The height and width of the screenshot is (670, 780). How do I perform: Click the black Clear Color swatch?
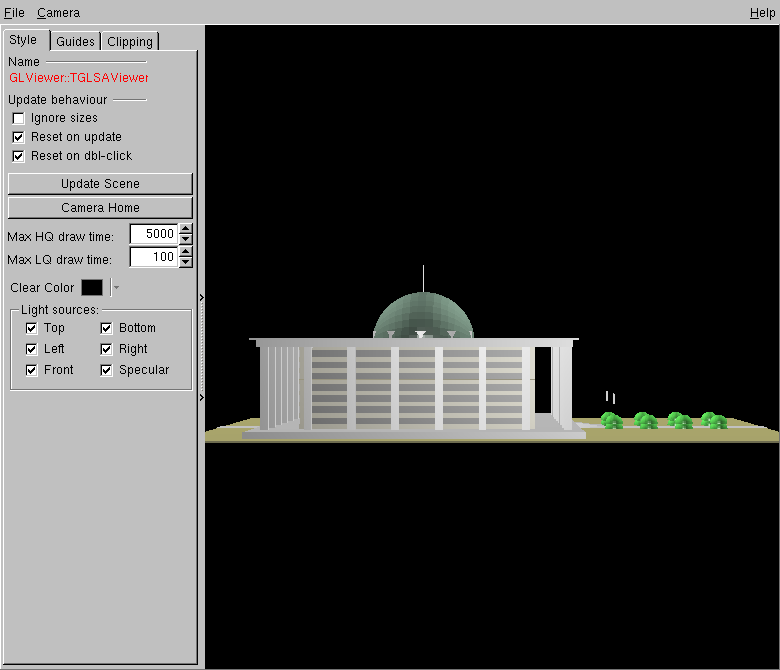(x=92, y=288)
